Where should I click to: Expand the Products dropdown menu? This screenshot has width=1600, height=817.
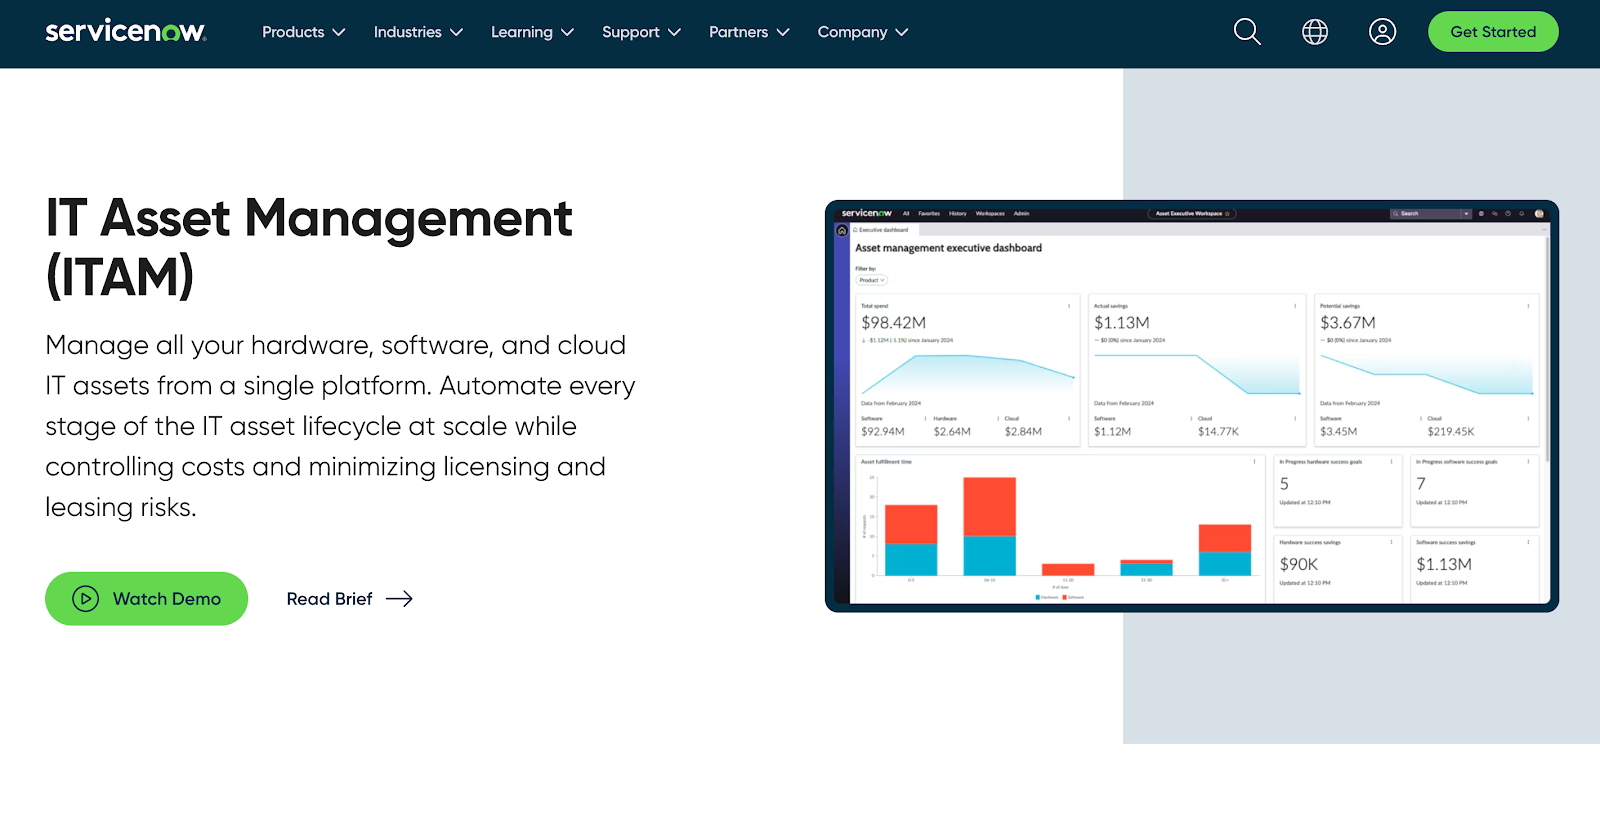click(x=304, y=32)
